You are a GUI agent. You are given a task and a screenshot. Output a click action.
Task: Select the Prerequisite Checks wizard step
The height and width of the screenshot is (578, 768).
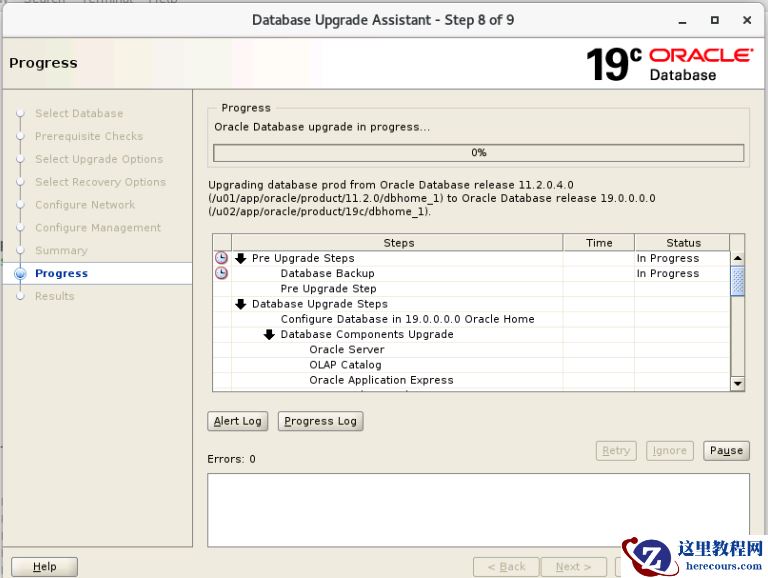point(89,136)
